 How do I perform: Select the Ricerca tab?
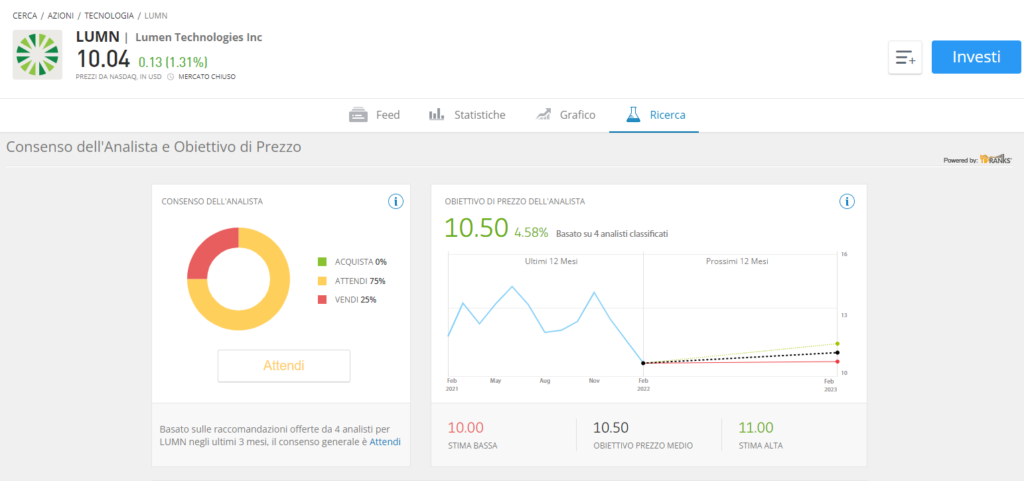pyautogui.click(x=656, y=115)
